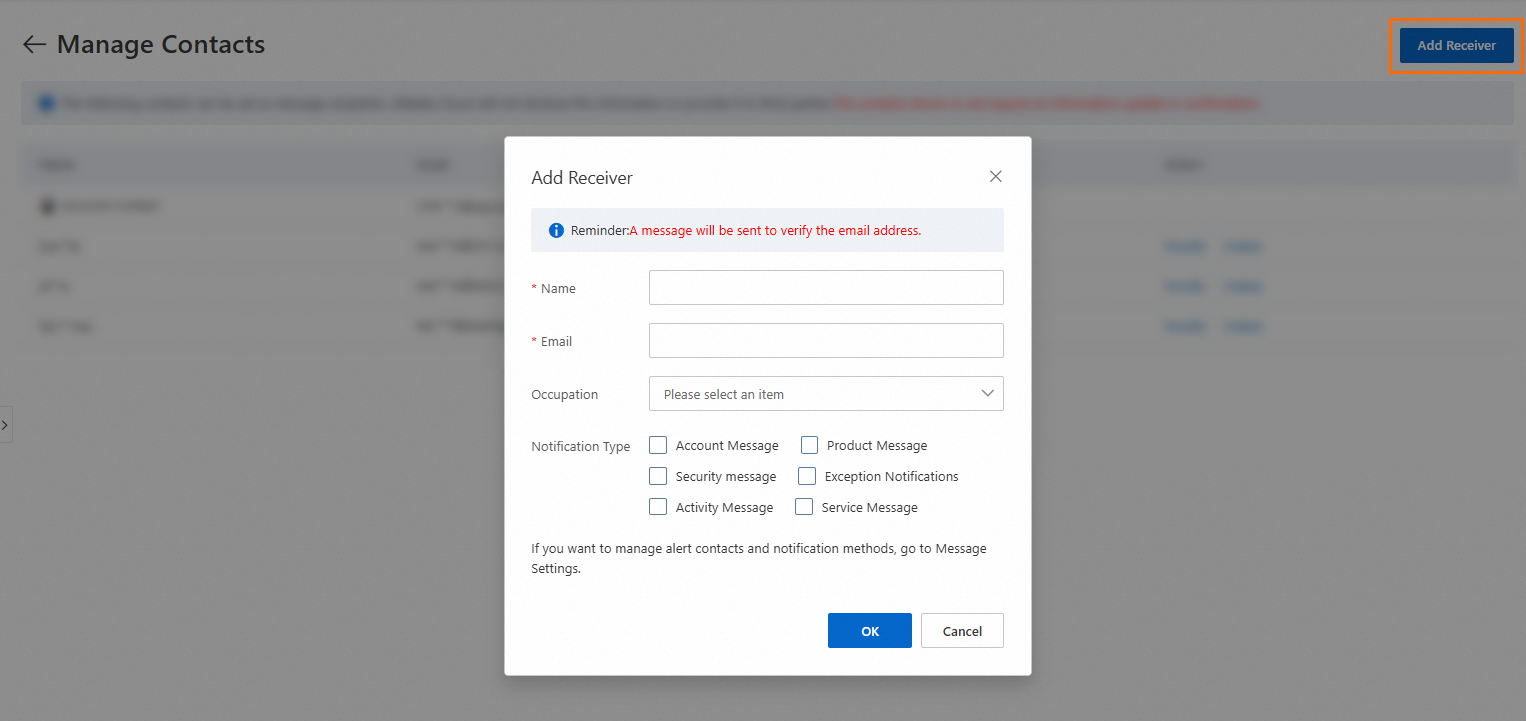This screenshot has width=1526, height=721.
Task: Expand the collapsed left sidebar panel
Action: (5, 424)
